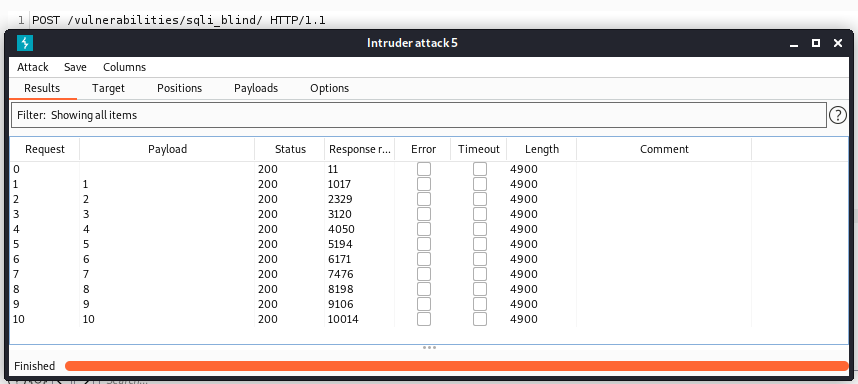Click the POST request line in background editor

click(179, 20)
